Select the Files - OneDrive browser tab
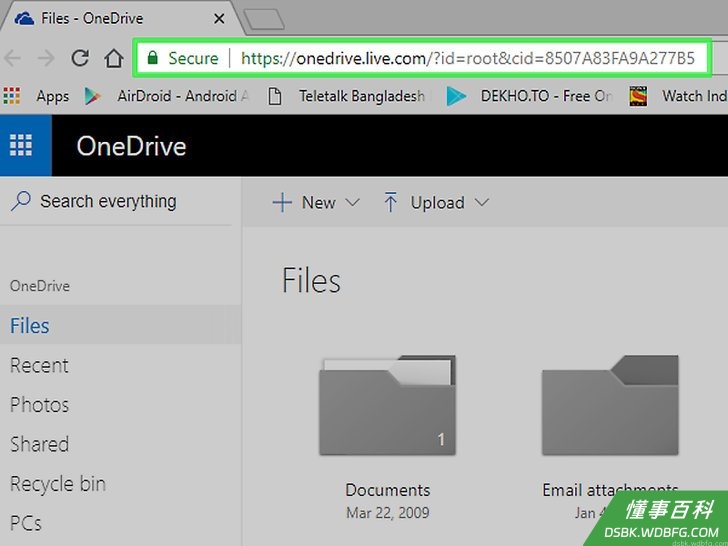 click(x=121, y=19)
